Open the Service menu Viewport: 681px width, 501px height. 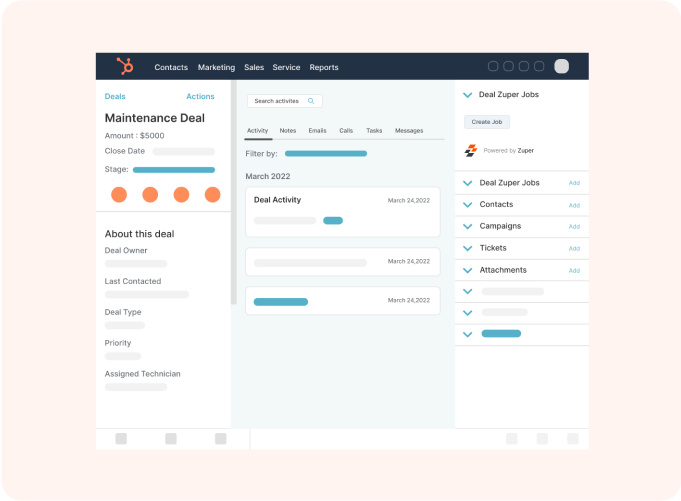286,67
